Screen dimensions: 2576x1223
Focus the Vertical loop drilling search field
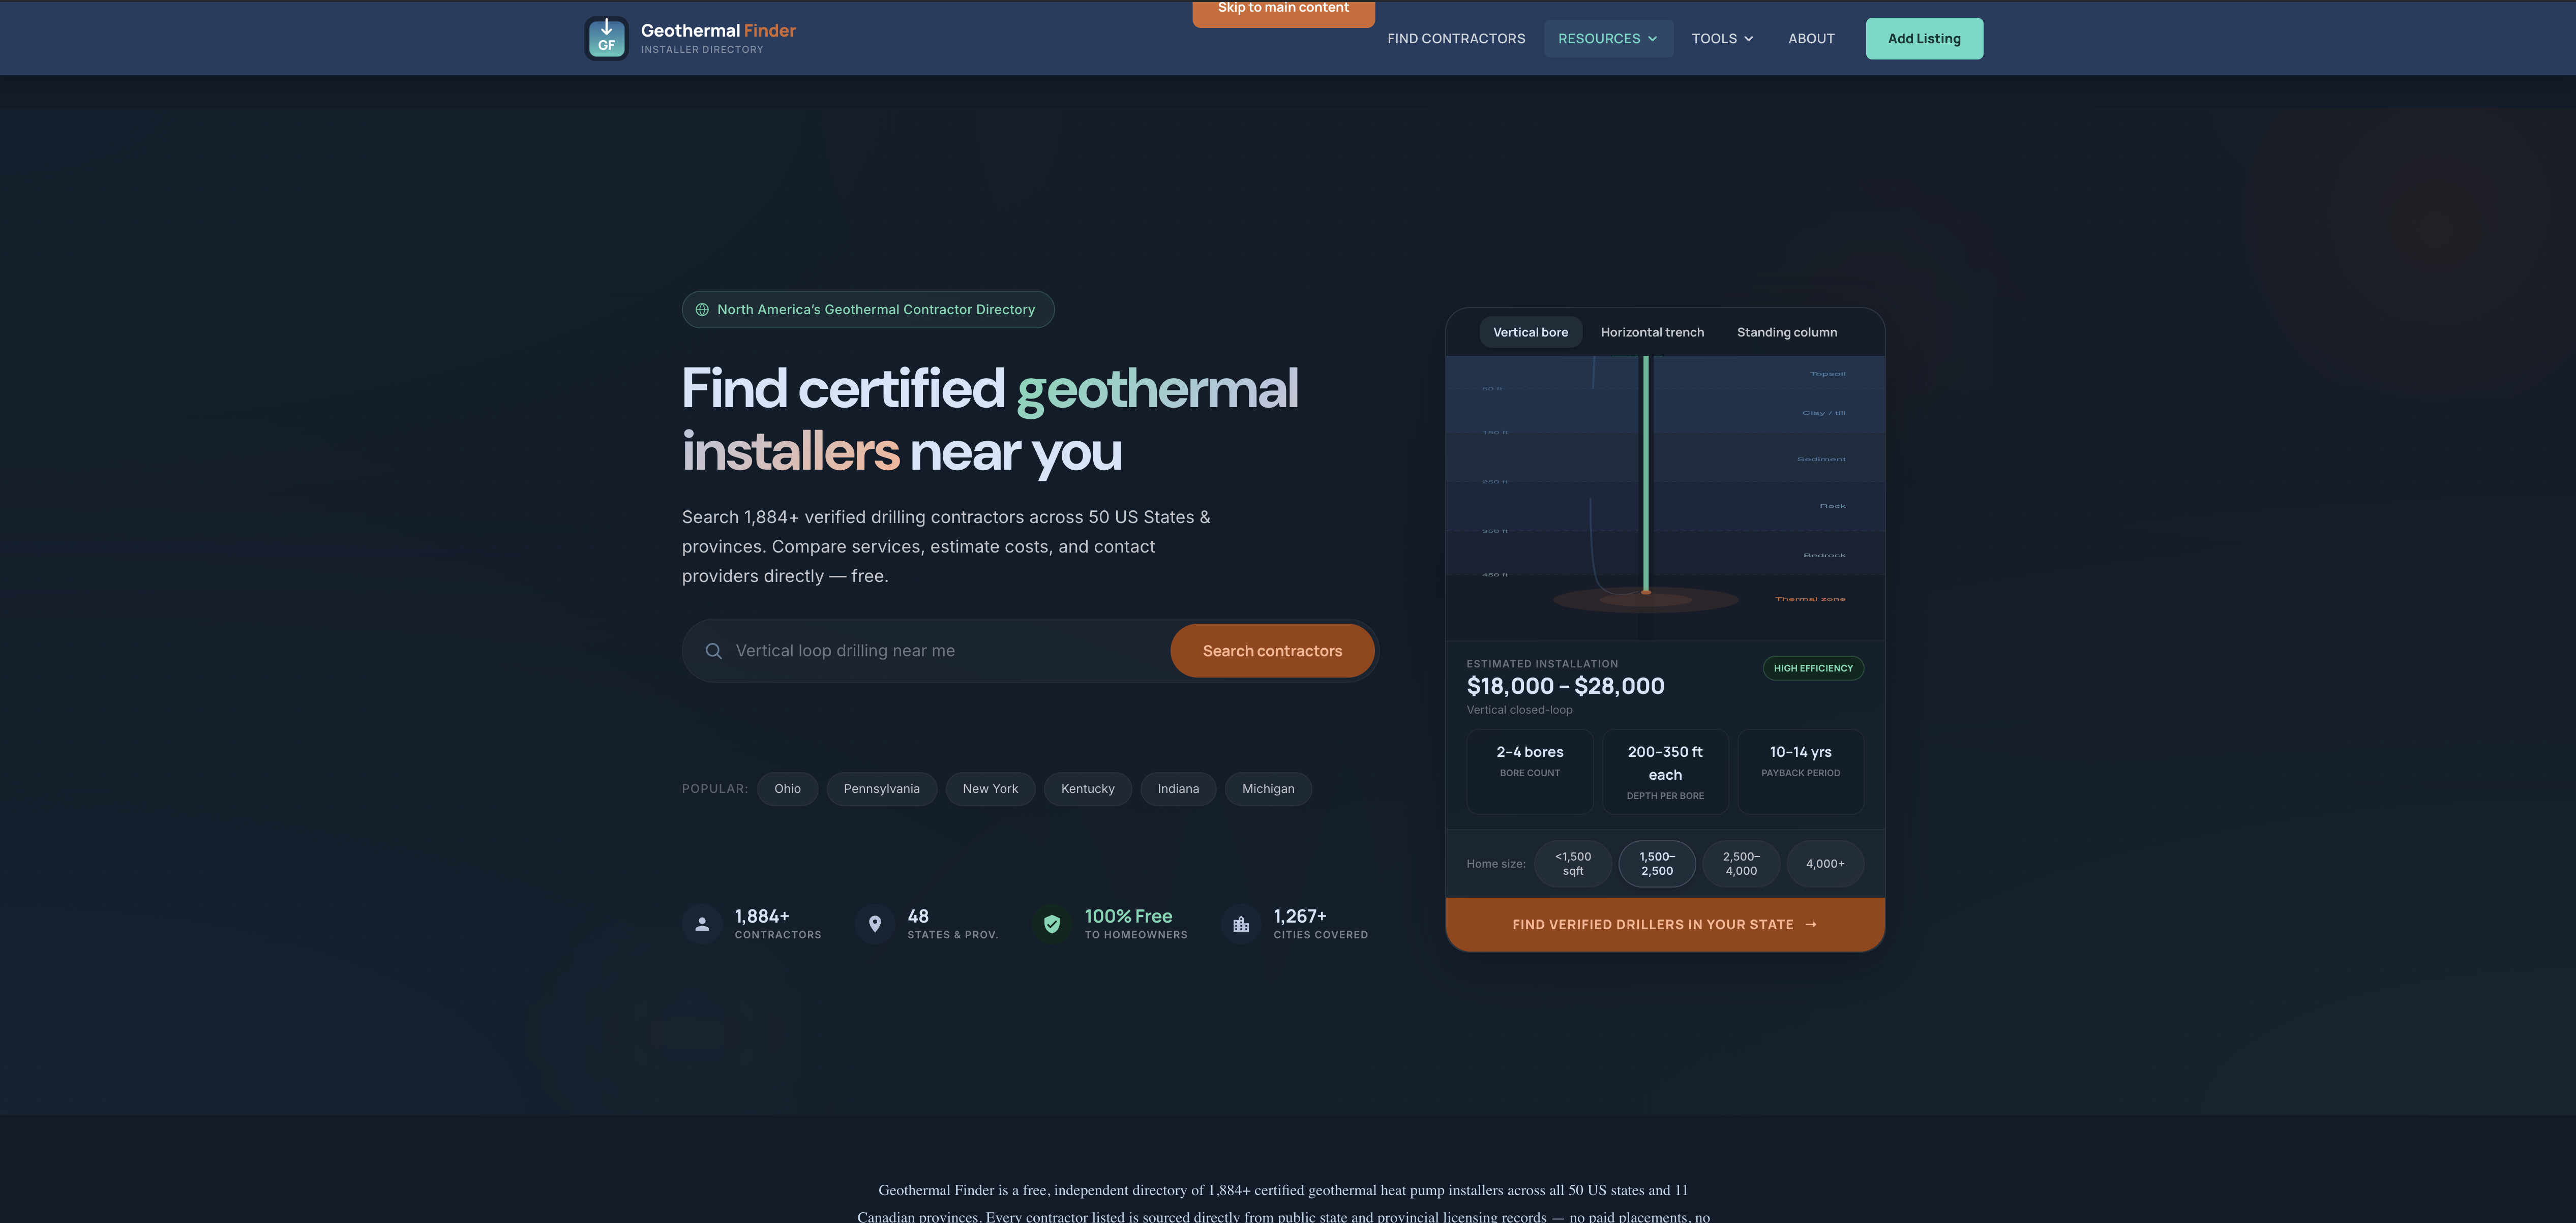[940, 651]
